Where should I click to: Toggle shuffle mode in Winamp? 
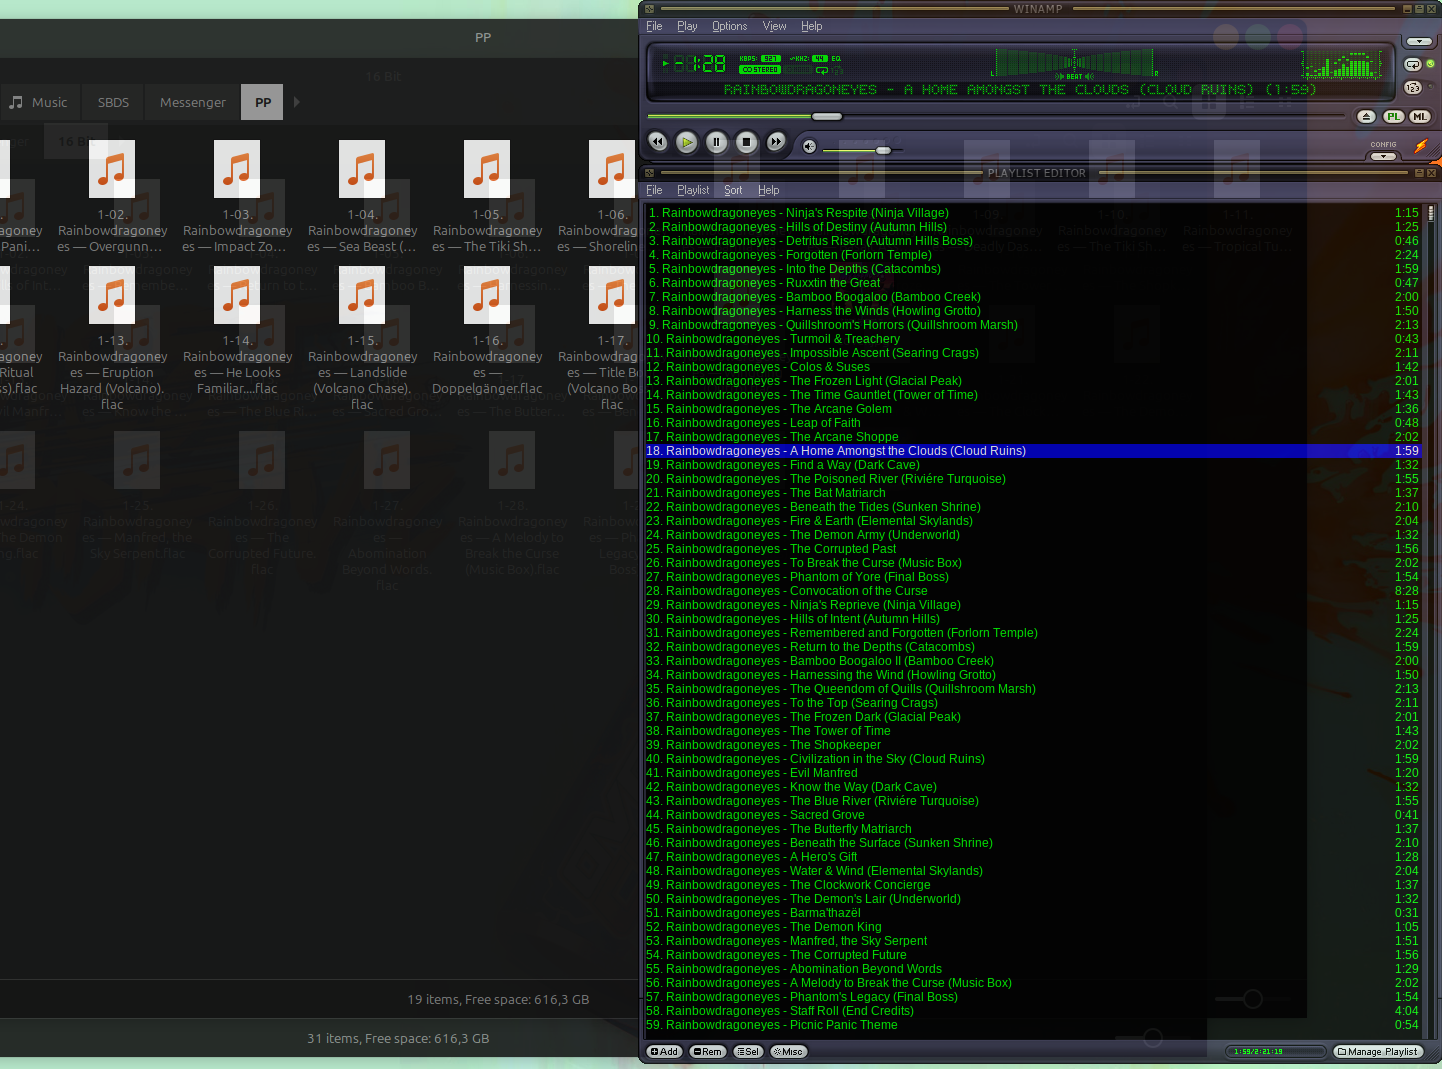click(1413, 88)
